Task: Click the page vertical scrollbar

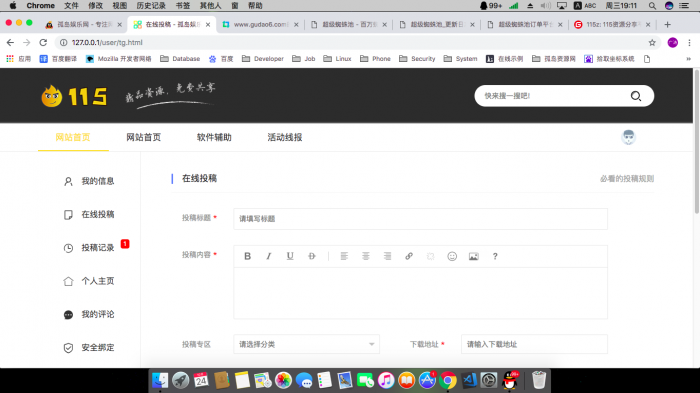Action: click(696, 142)
